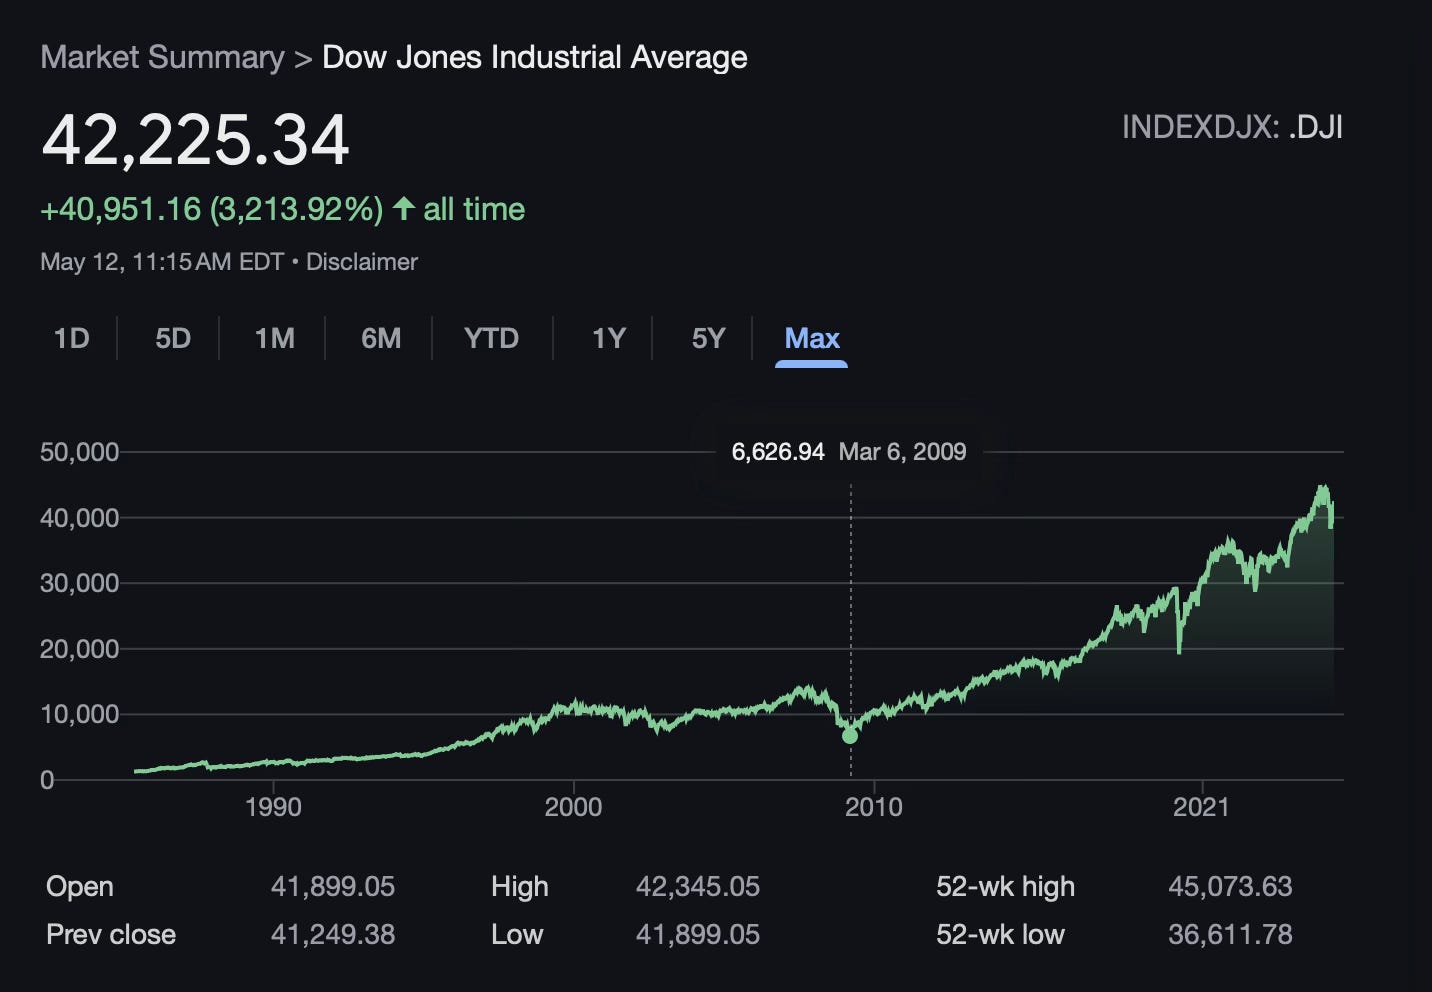
Task: Click the 6,626.94 Mar 6, 2009 tooltip
Action: point(849,452)
